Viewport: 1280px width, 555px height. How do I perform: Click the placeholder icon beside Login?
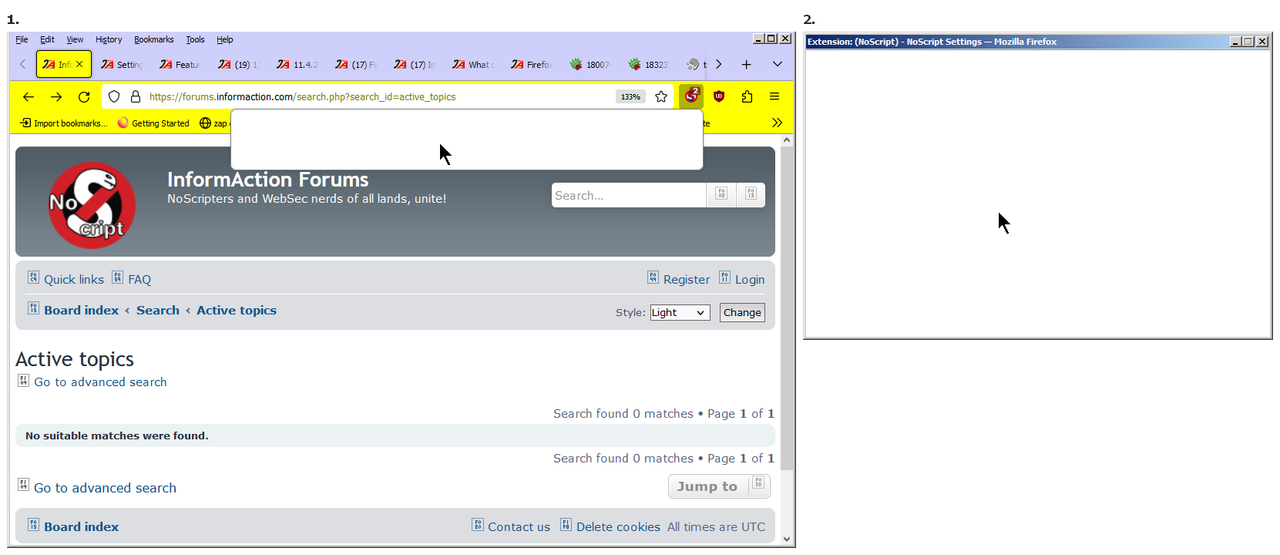pos(725,278)
